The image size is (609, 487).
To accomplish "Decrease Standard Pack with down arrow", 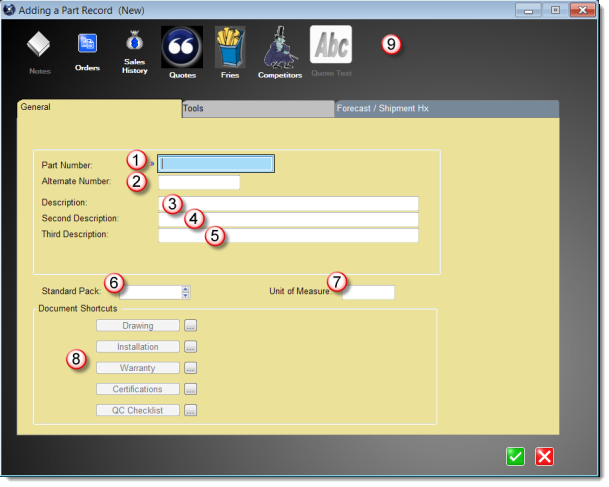I will (186, 296).
